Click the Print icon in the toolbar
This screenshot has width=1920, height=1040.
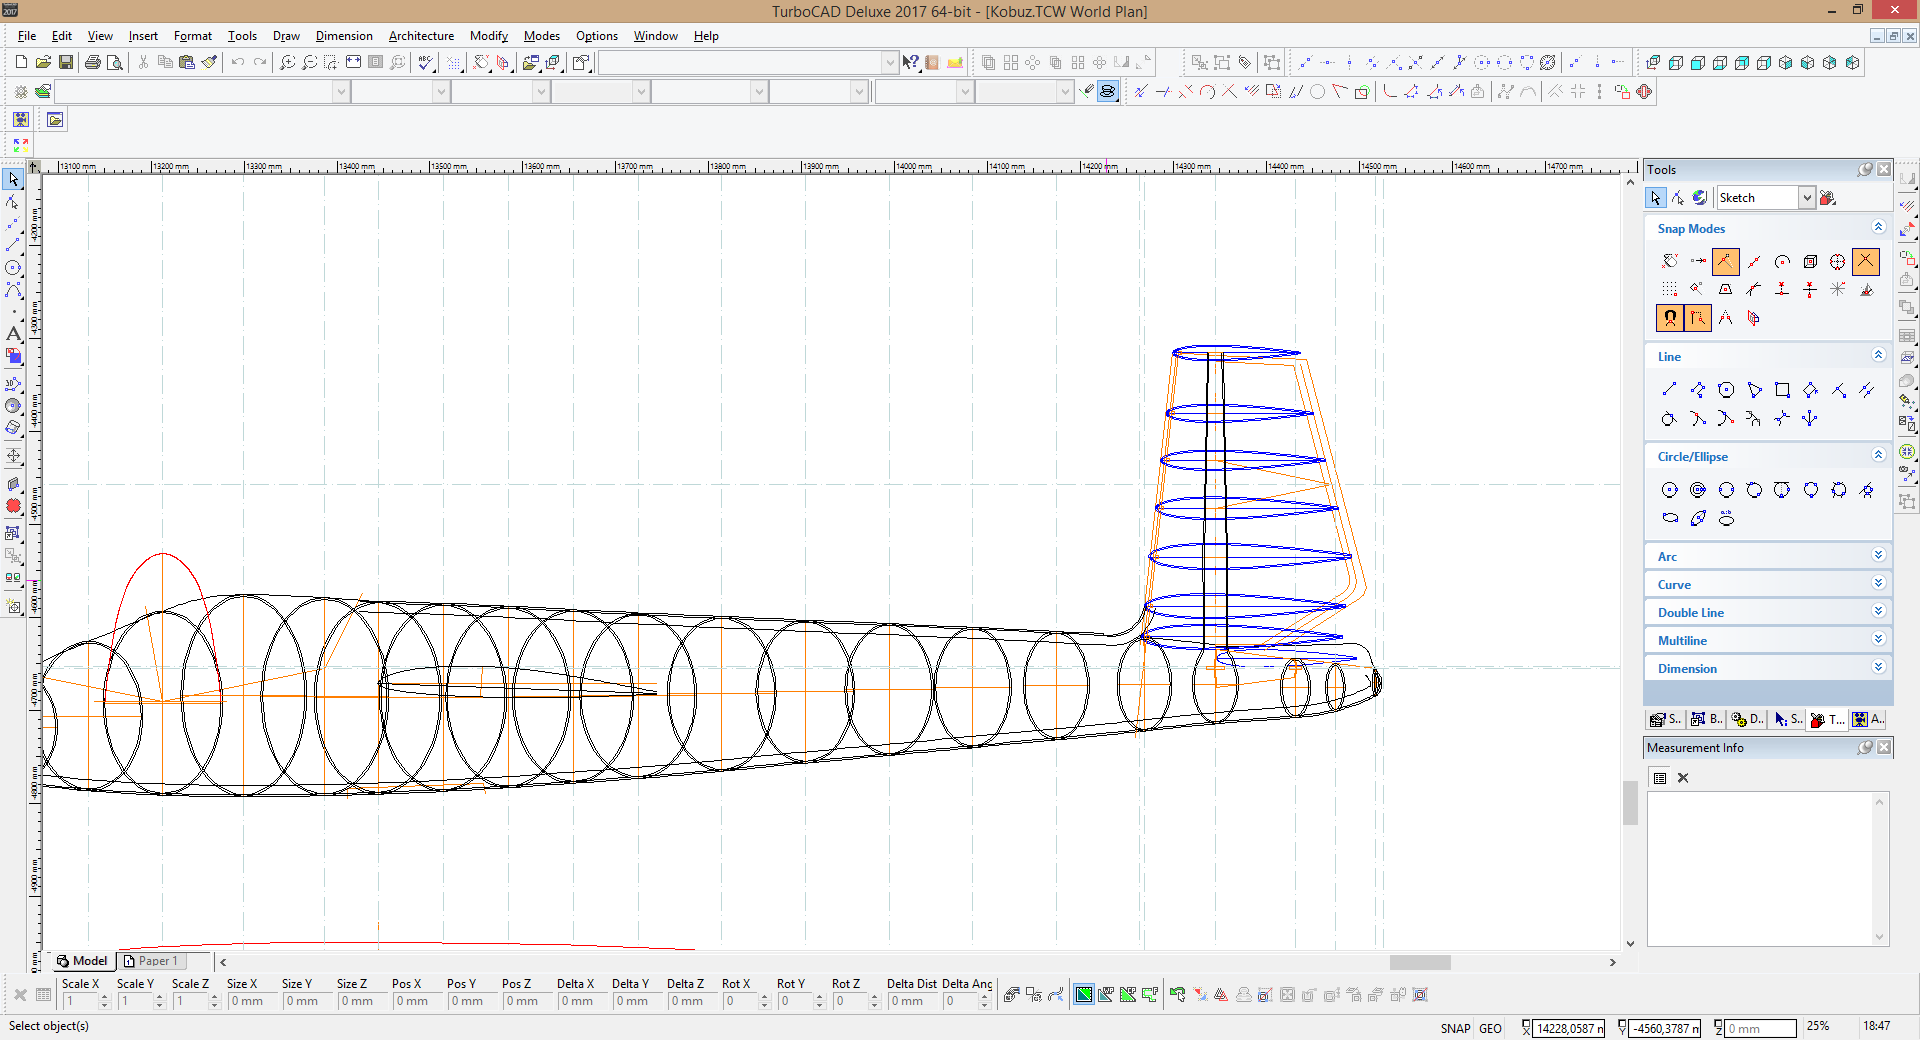(x=93, y=62)
